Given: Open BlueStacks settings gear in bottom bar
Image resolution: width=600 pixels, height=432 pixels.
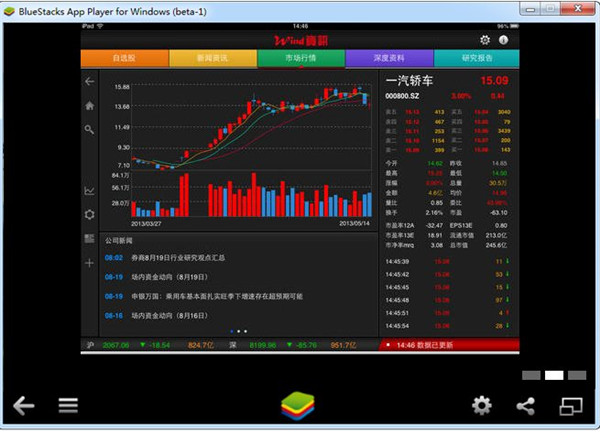Looking at the screenshot, I should click(x=482, y=406).
